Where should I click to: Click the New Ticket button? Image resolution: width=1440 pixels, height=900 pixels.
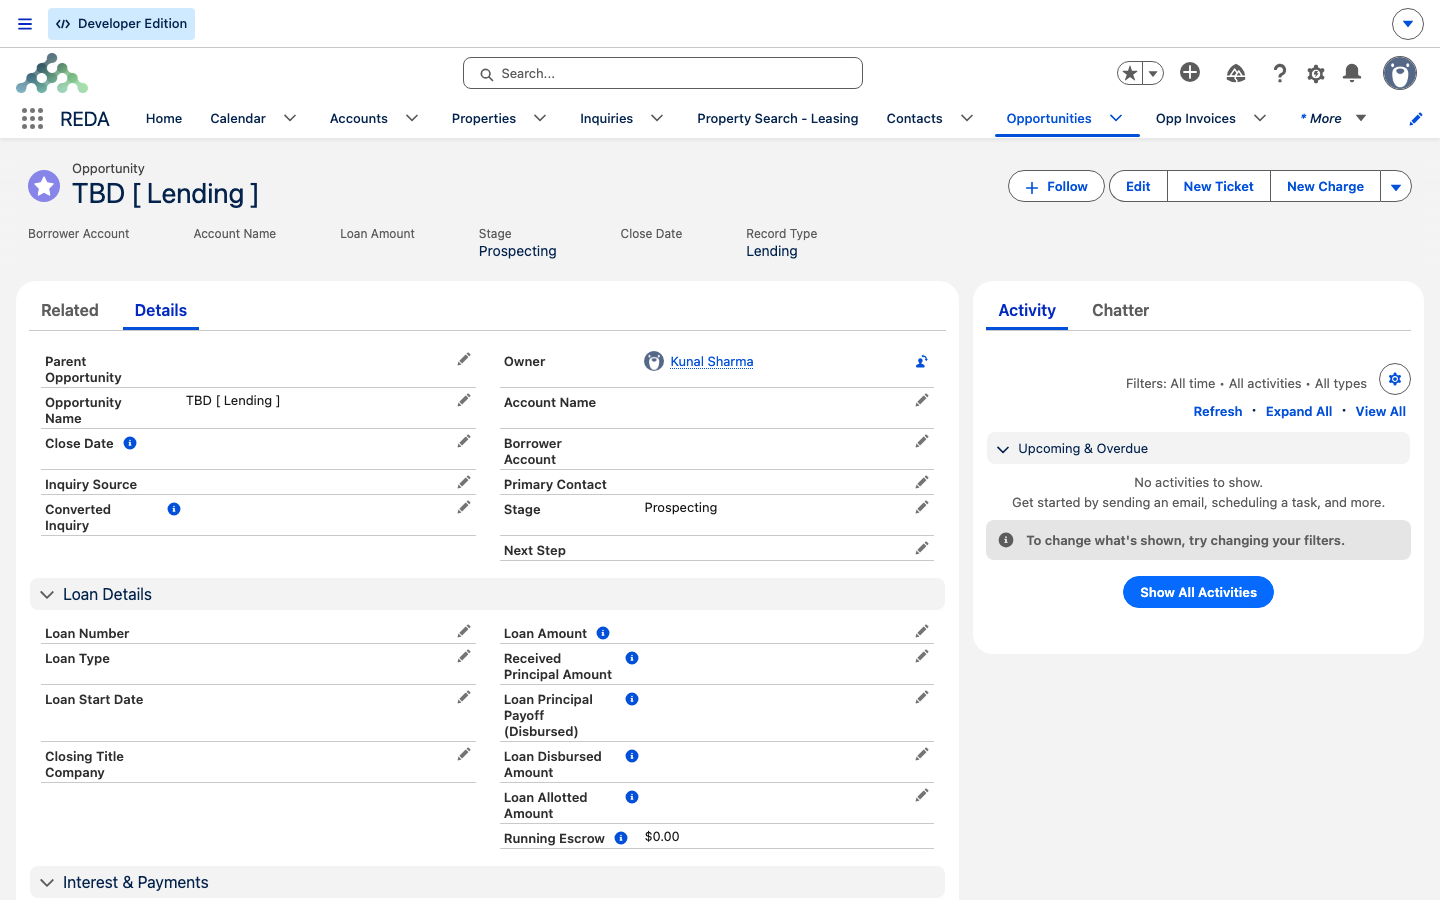[1218, 187]
